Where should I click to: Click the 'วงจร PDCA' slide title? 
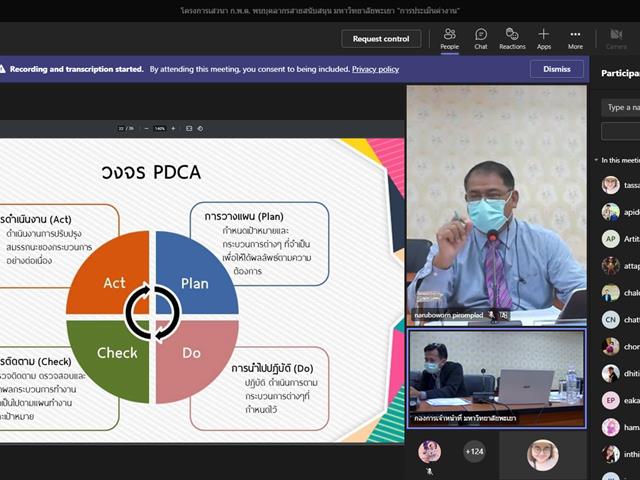[151, 172]
